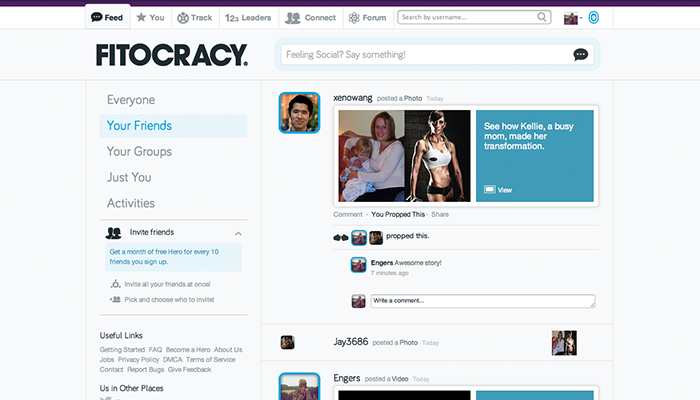Open Jay3686's small avatar
This screenshot has width=700, height=400.
pyautogui.click(x=288, y=342)
